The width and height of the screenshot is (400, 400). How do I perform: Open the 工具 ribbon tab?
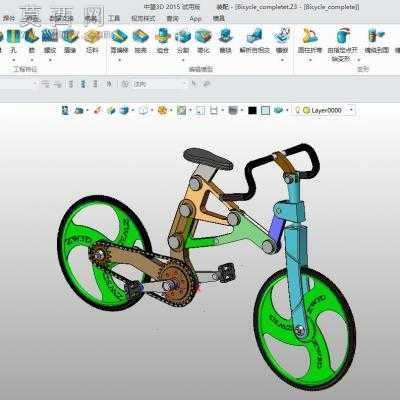point(114,19)
